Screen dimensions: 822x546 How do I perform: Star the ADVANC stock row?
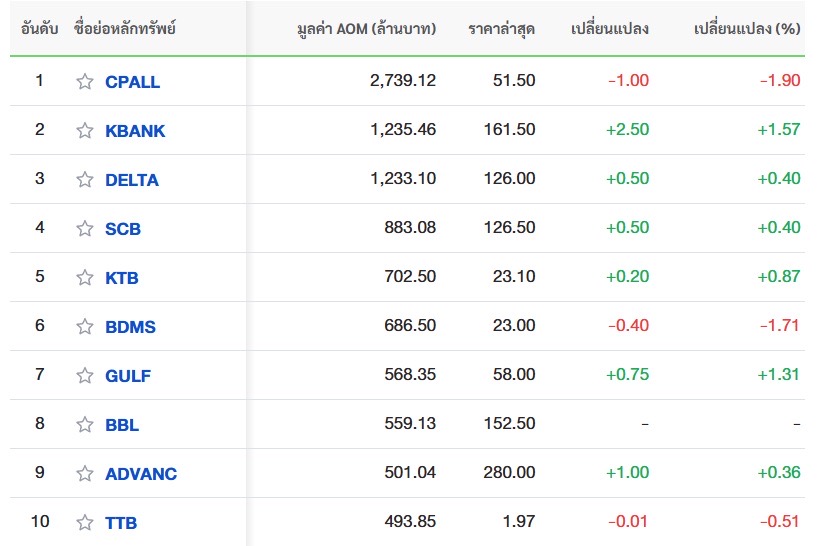point(84,473)
